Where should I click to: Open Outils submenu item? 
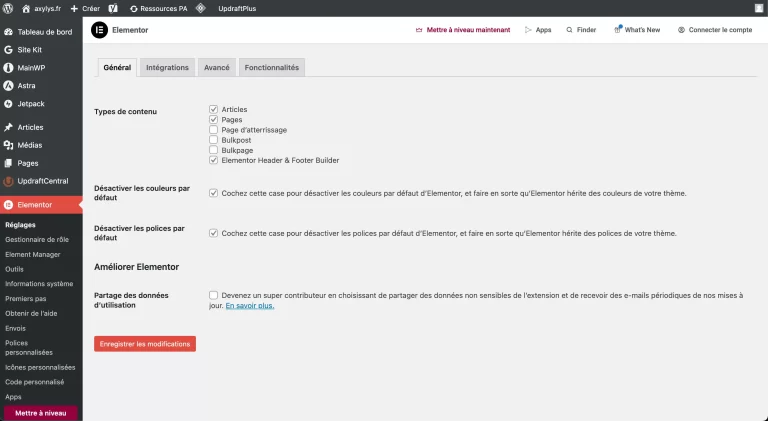coord(14,269)
